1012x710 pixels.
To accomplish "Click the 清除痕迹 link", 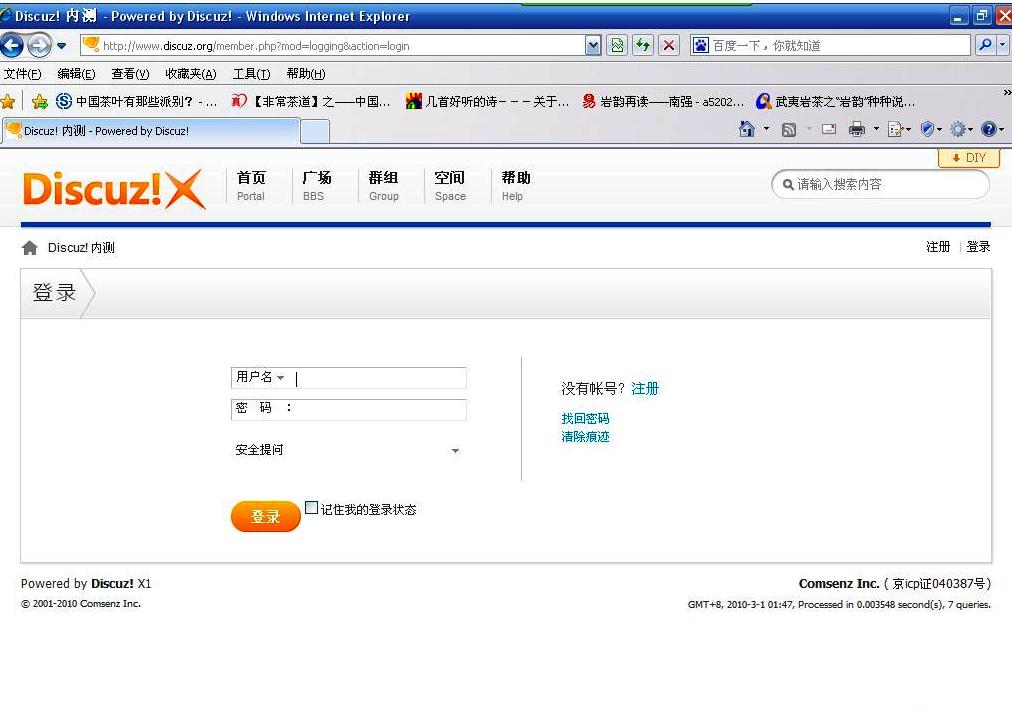I will 585,437.
